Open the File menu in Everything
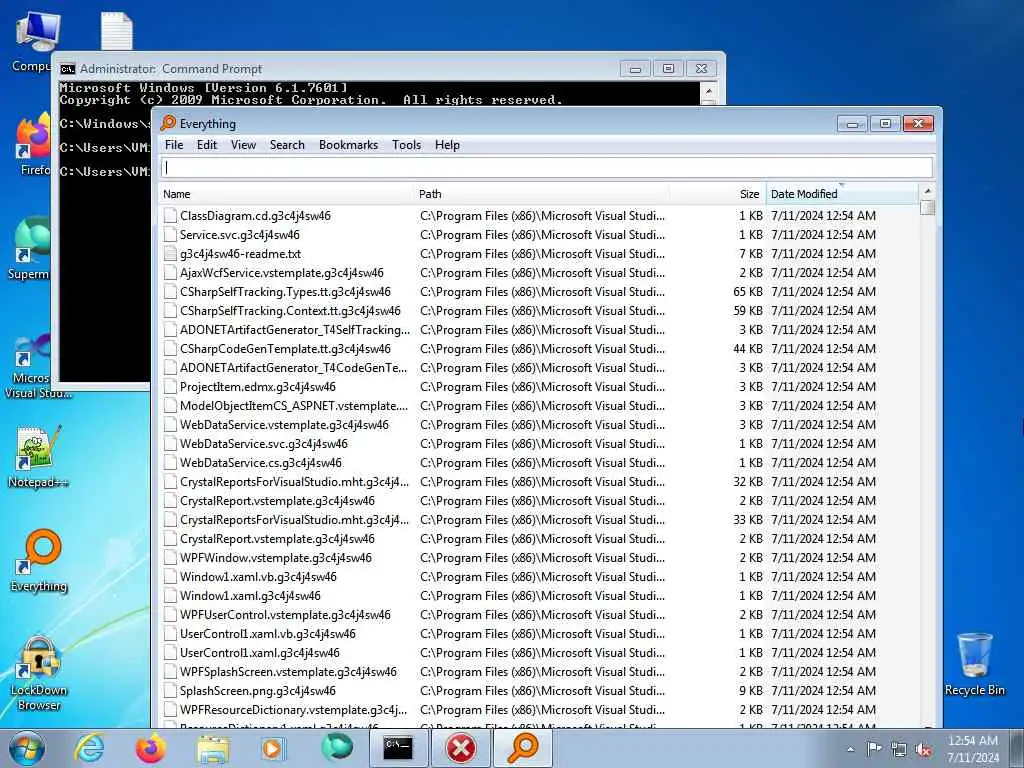Image resolution: width=1024 pixels, height=768 pixels. (x=174, y=145)
